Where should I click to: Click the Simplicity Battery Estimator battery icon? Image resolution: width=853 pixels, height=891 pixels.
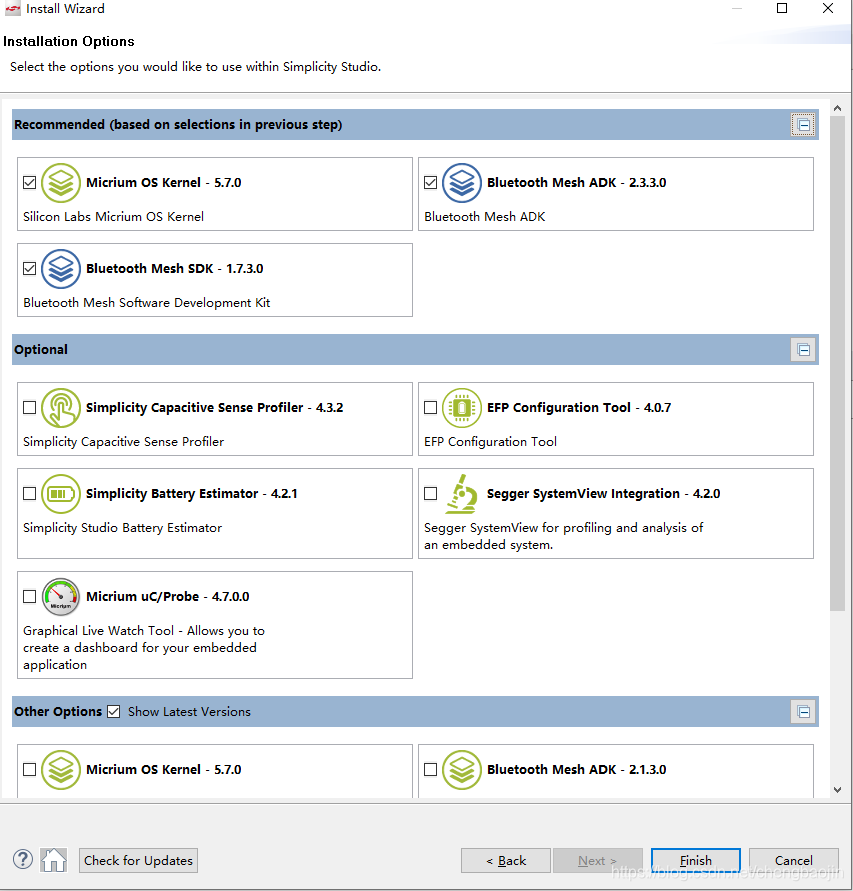(x=61, y=494)
